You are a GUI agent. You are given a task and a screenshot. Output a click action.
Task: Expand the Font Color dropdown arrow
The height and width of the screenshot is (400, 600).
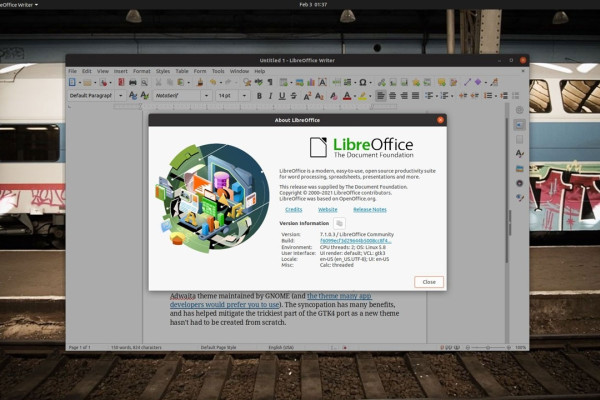pos(354,96)
